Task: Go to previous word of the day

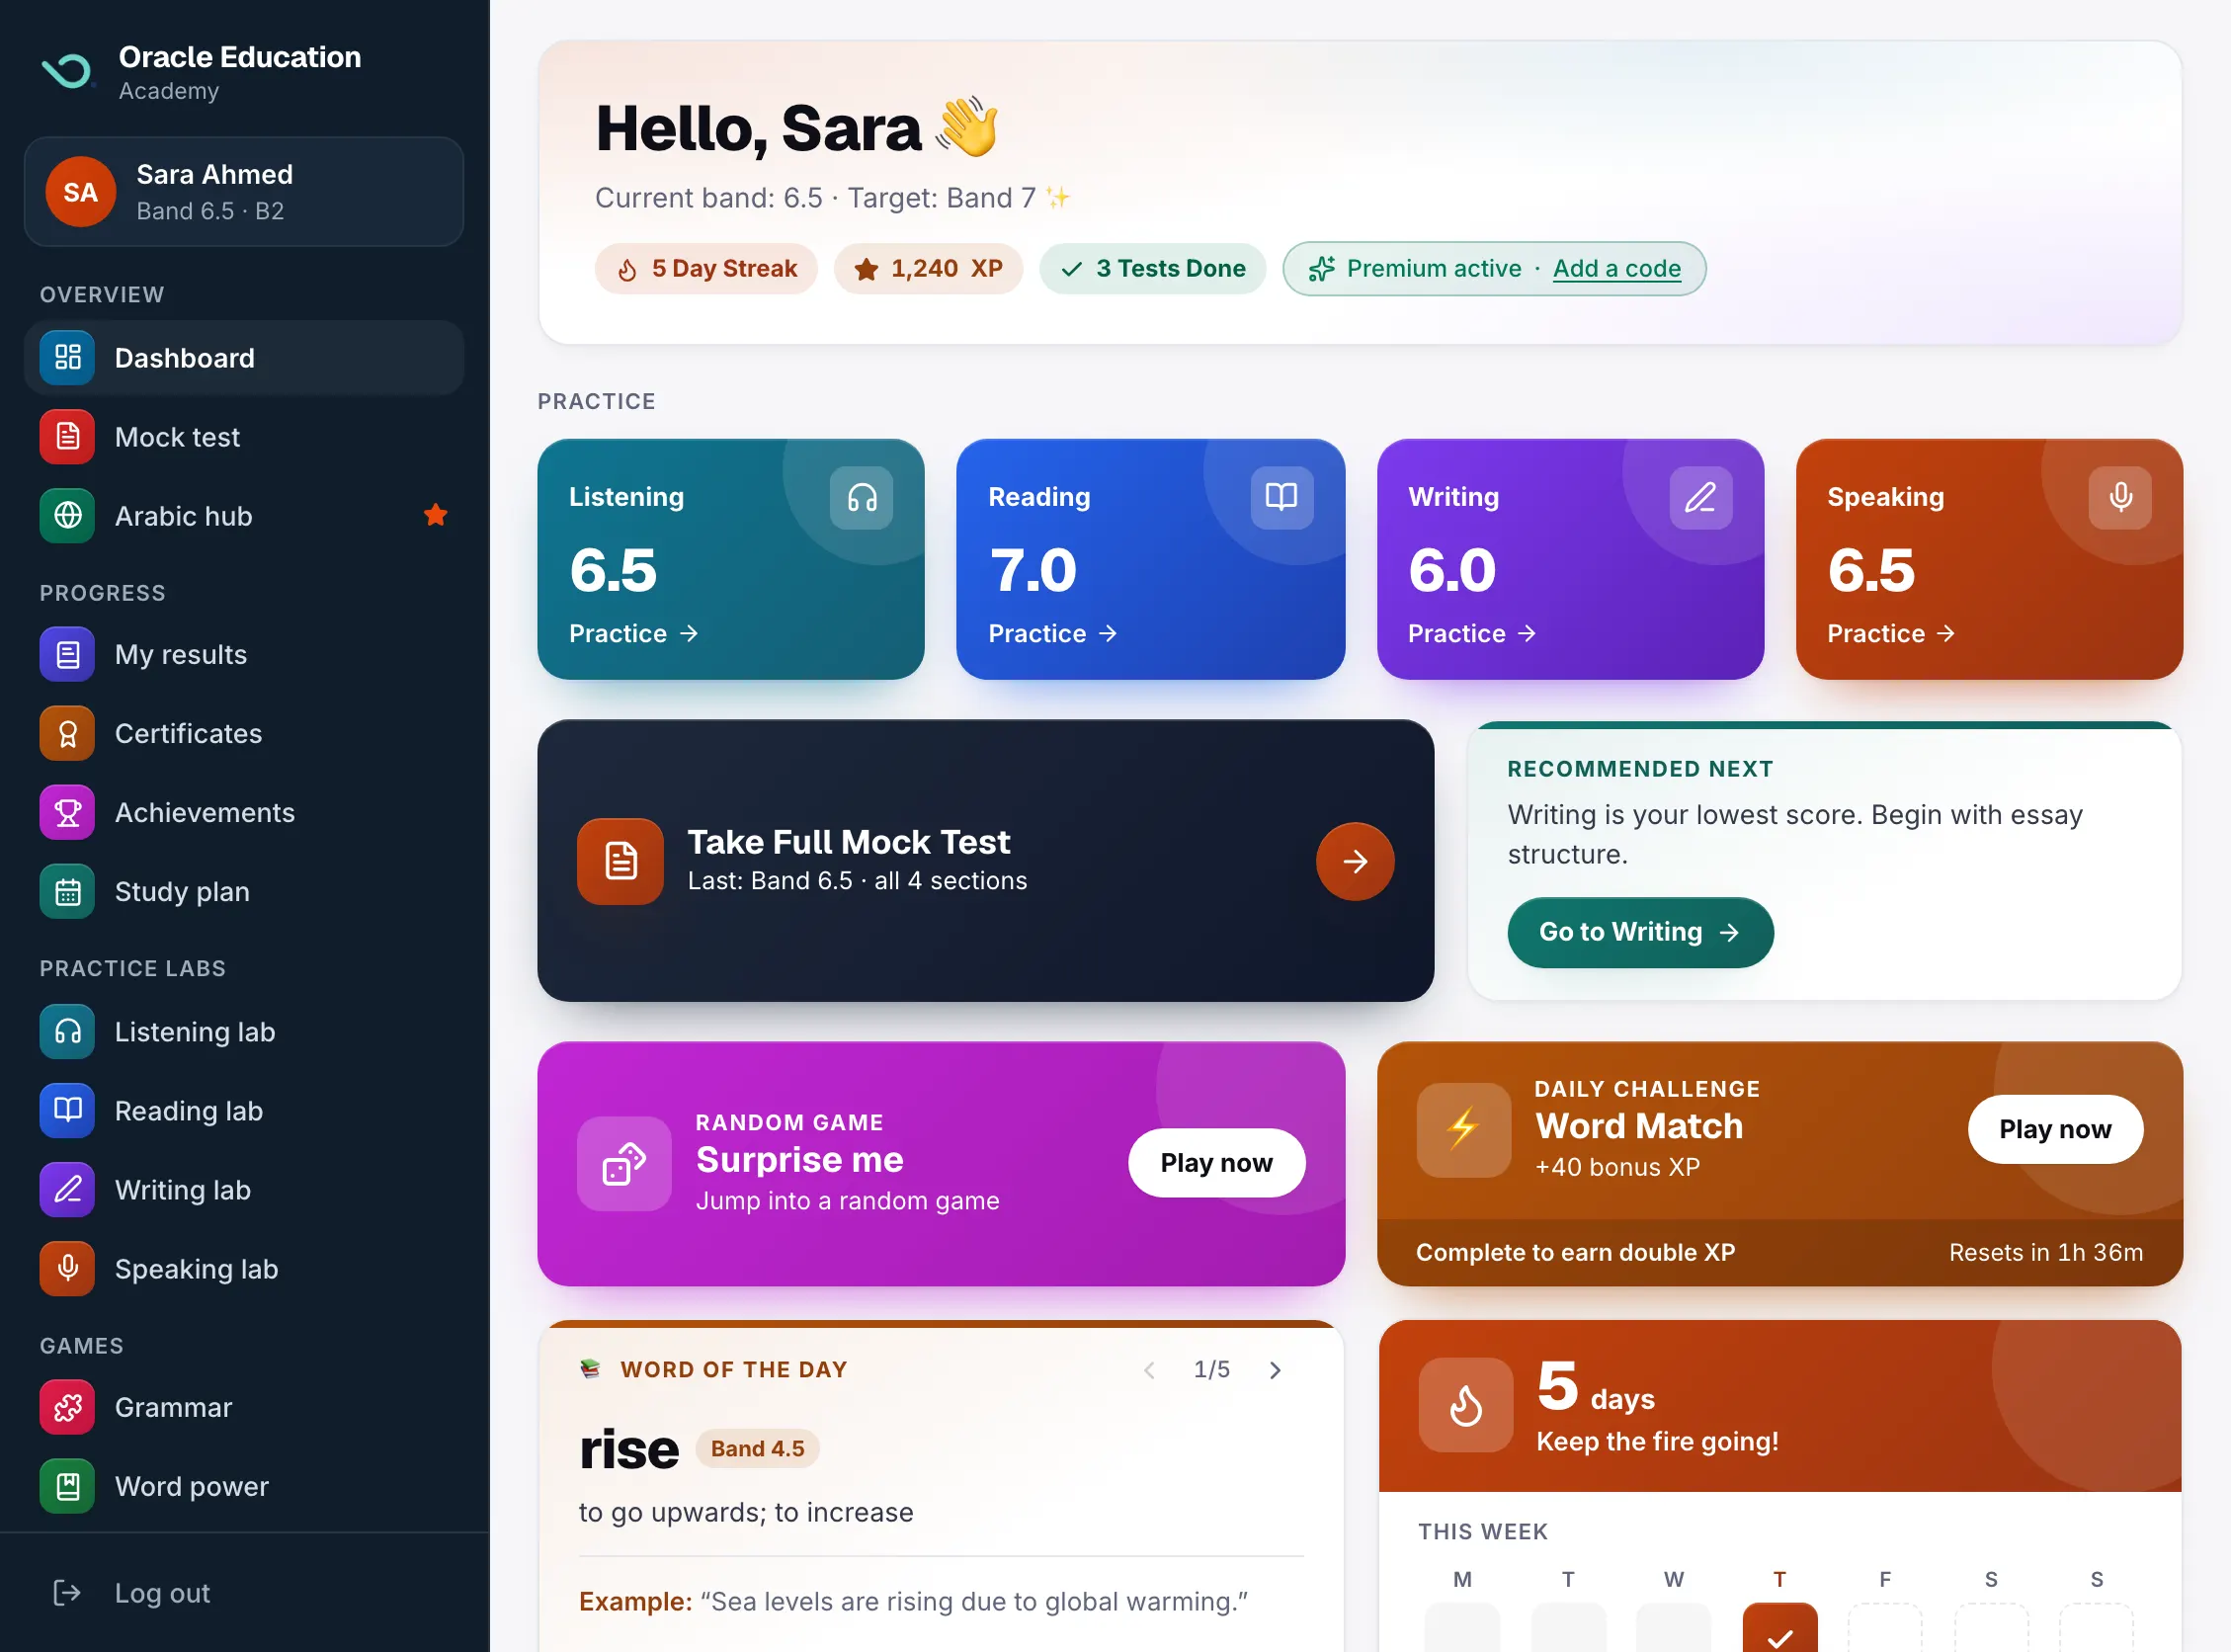Action: (1149, 1370)
